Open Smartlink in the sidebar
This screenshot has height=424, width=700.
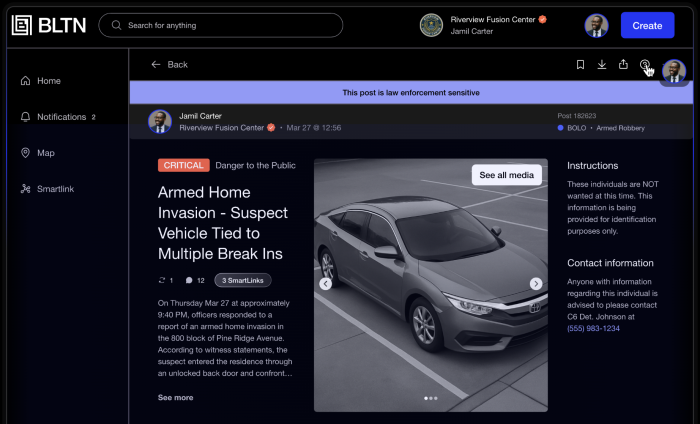55,189
